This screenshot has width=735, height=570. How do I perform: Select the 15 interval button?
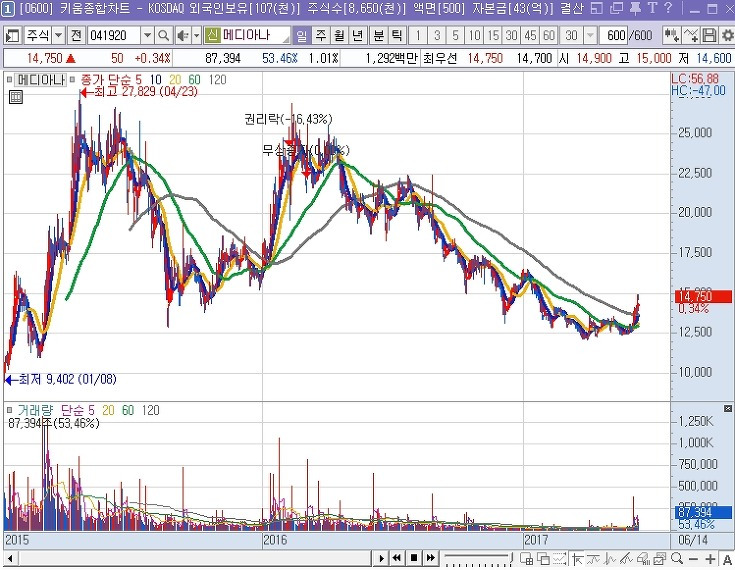point(493,35)
